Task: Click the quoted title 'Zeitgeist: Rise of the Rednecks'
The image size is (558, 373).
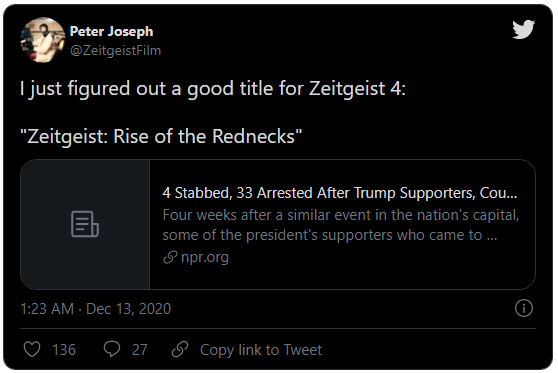Action: pos(161,136)
